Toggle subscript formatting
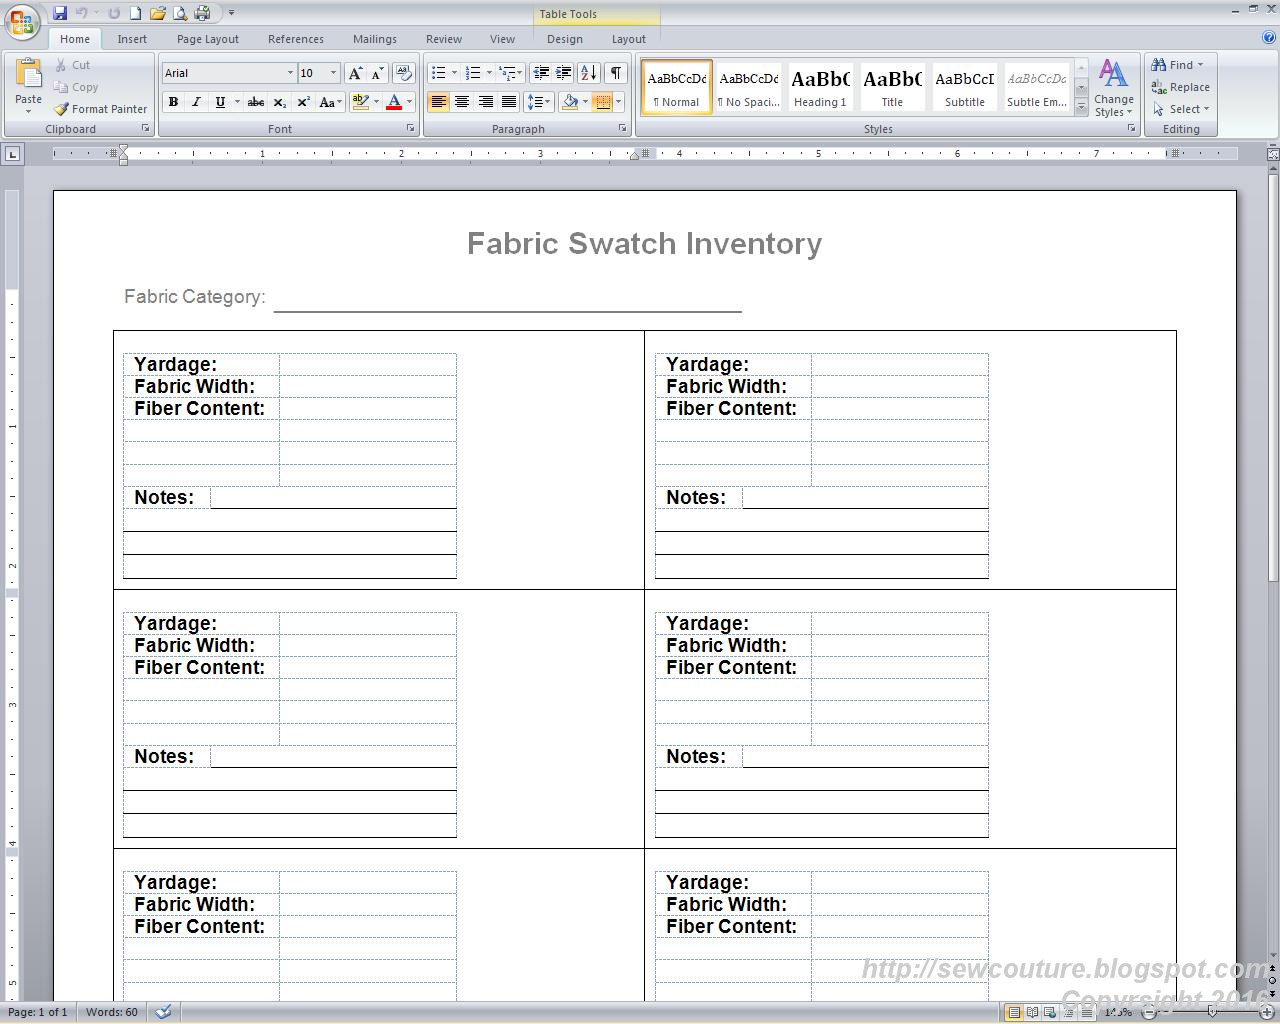This screenshot has height=1024, width=1280. (278, 101)
